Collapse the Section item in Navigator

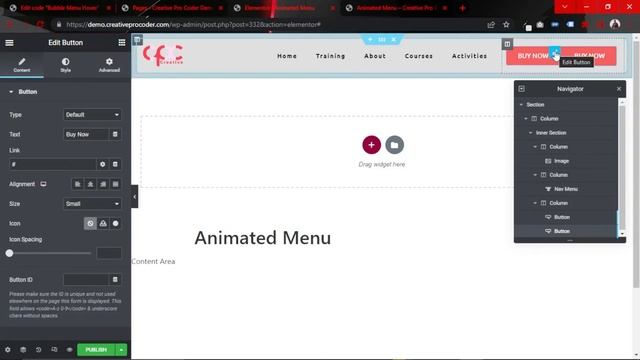(x=521, y=104)
